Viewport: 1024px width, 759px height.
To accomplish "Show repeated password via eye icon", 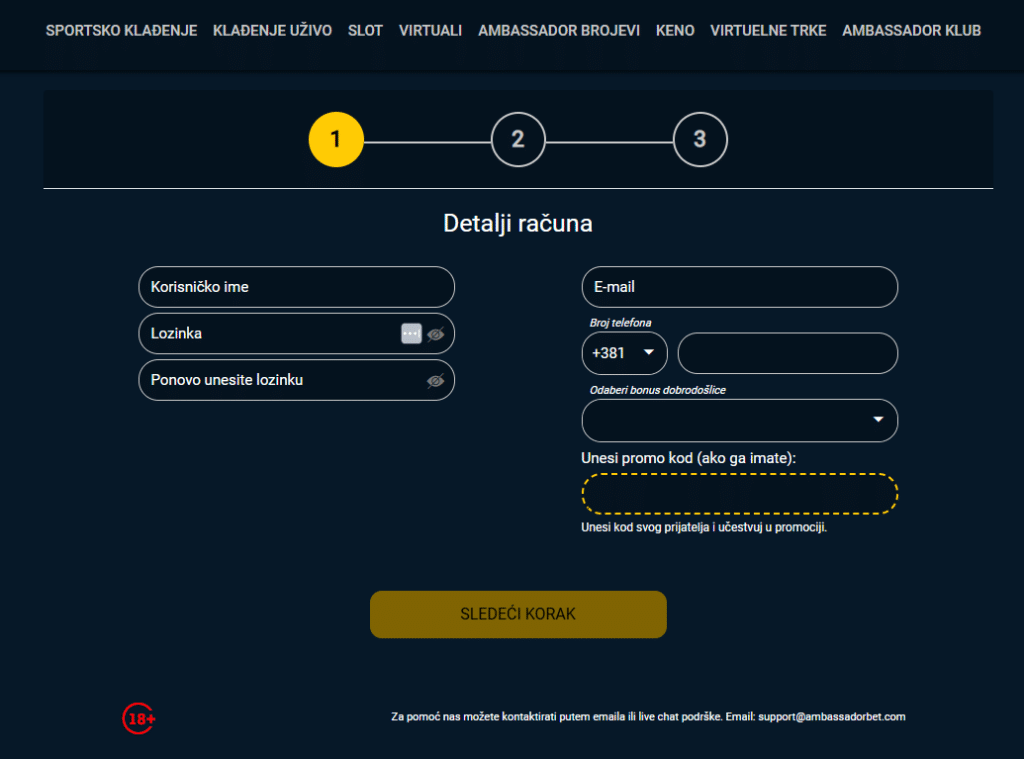I will click(x=436, y=381).
